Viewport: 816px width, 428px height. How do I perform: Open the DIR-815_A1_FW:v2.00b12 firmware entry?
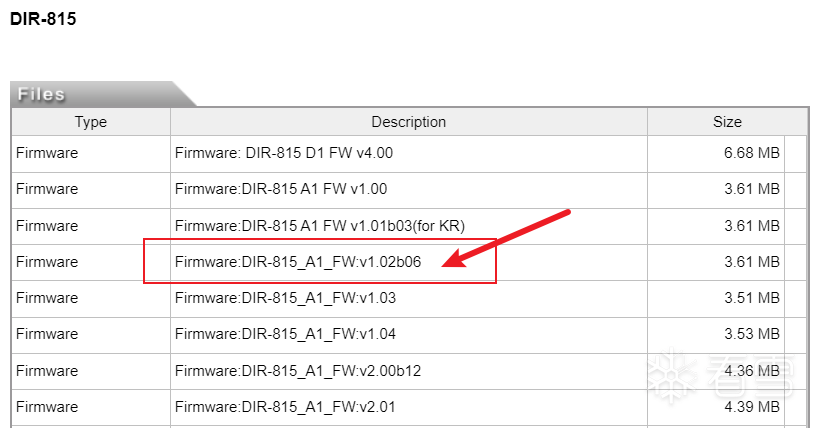298,370
